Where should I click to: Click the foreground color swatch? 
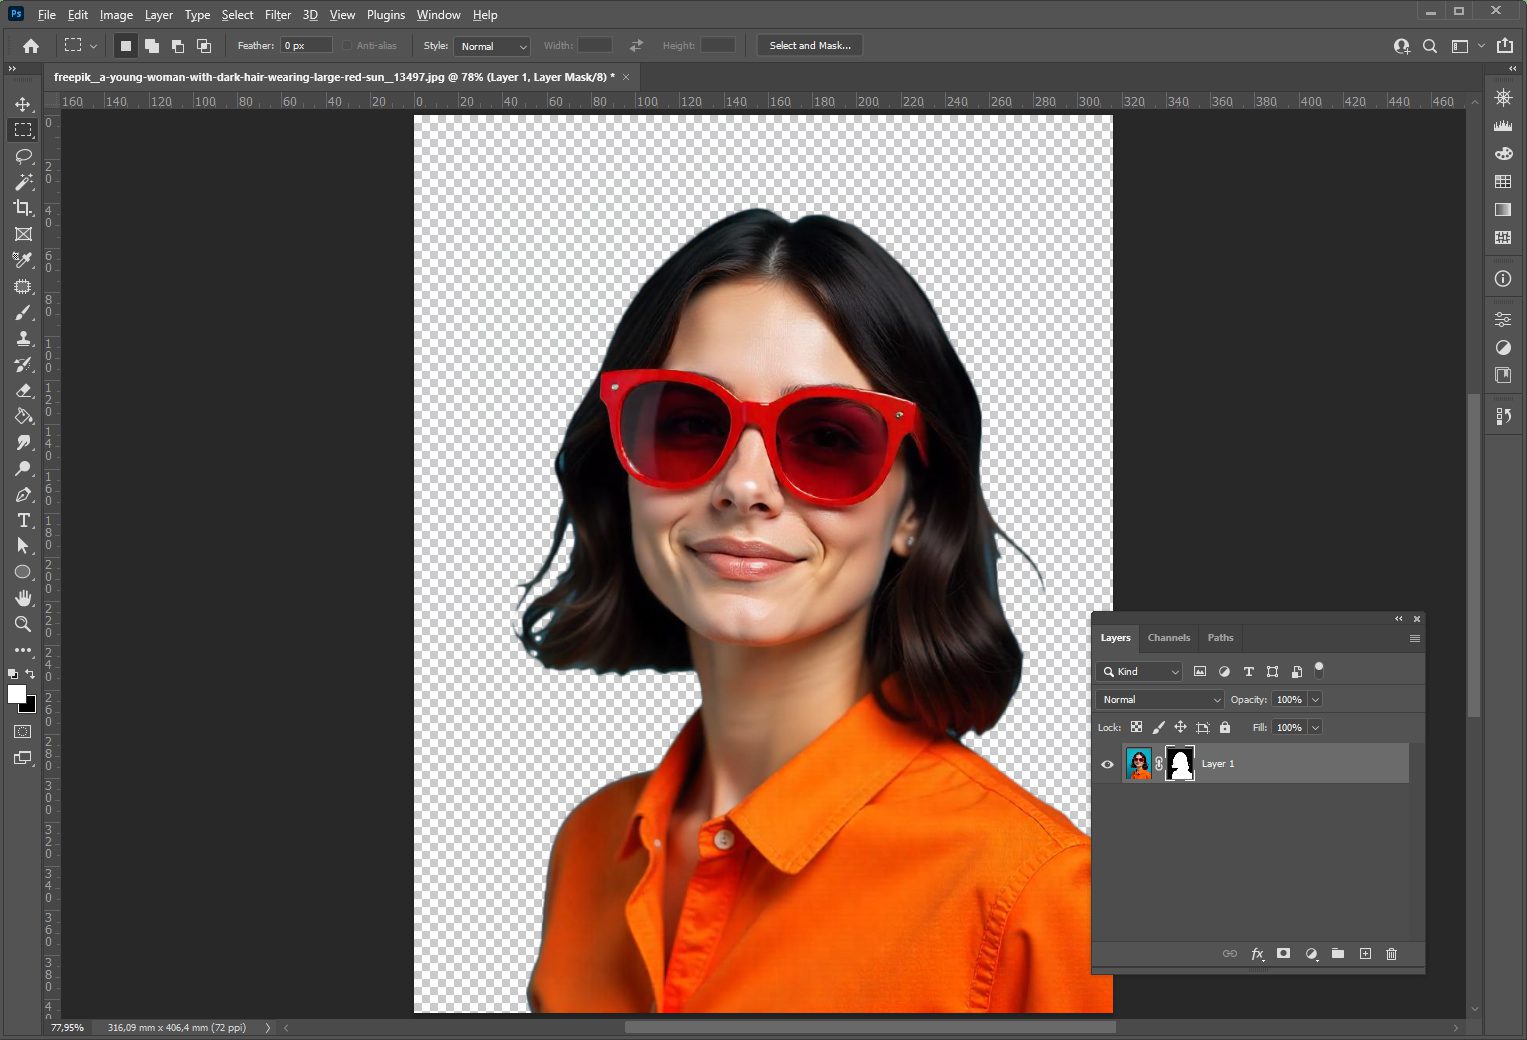[16, 694]
